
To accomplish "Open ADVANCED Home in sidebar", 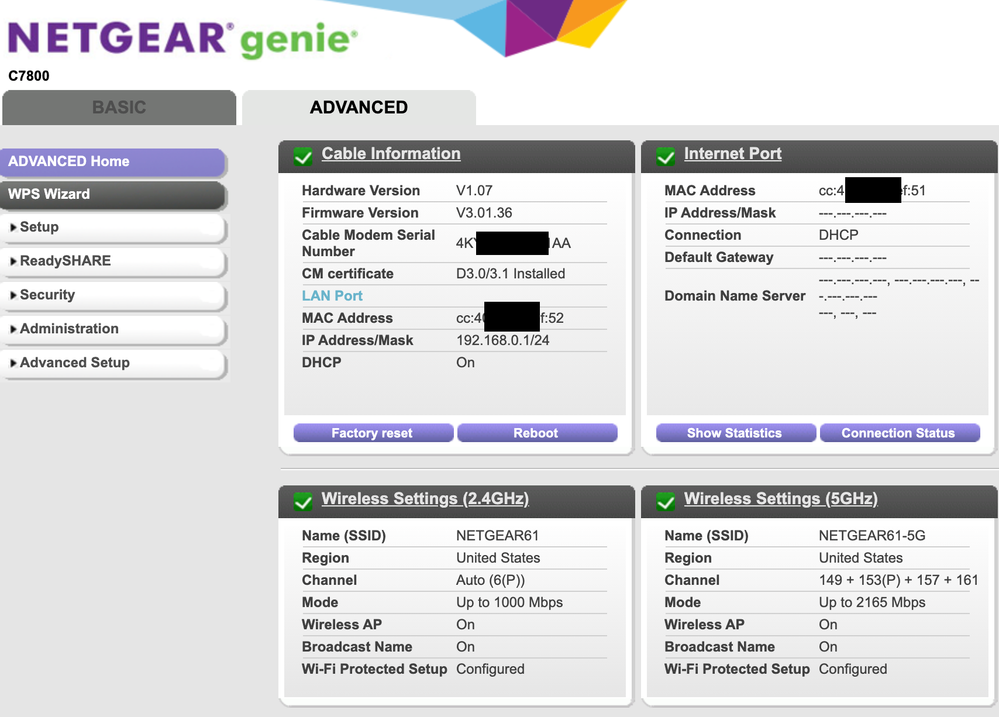I will 113,162.
